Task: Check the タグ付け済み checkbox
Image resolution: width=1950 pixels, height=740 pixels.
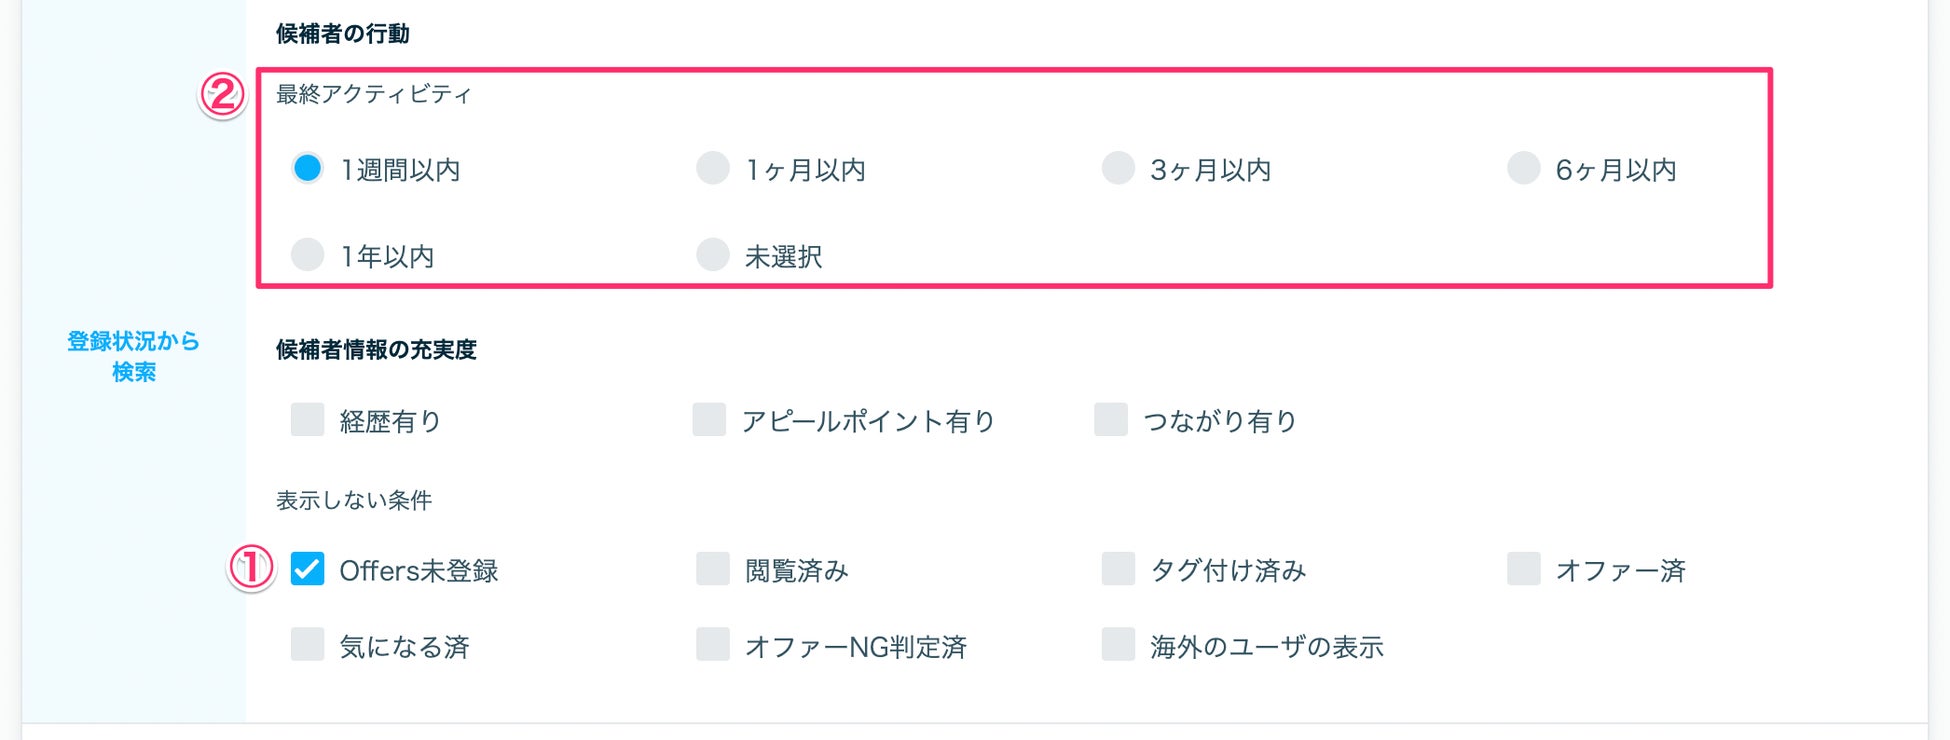Action: (1117, 569)
